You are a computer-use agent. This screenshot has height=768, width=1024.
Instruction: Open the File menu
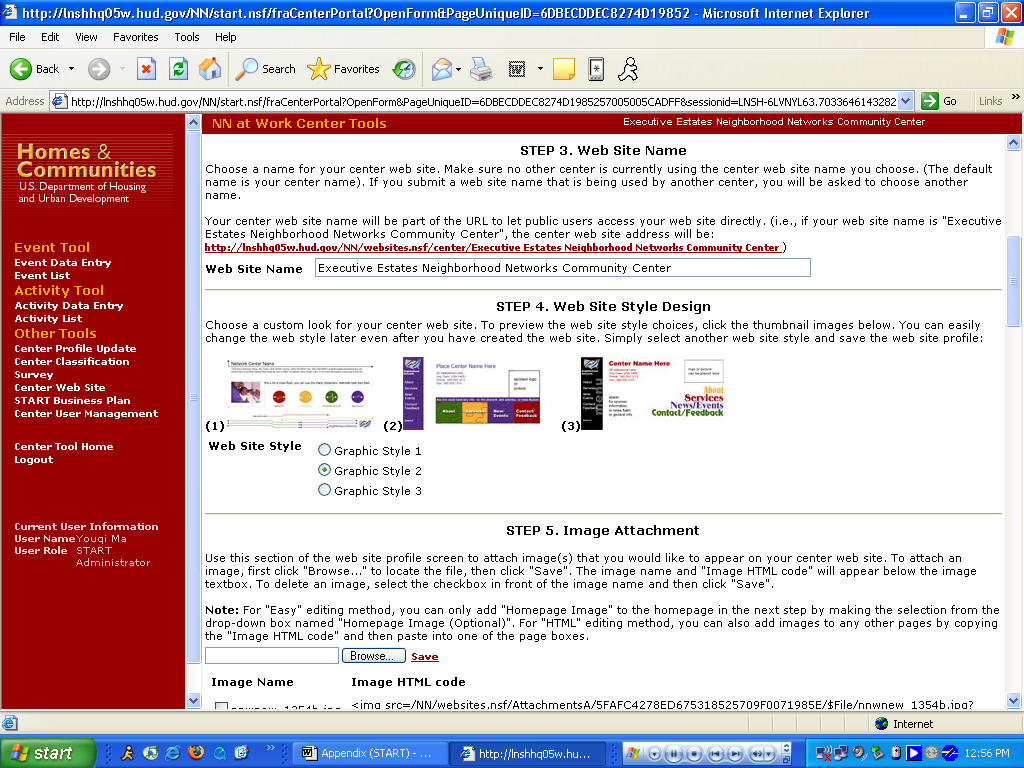(17, 37)
